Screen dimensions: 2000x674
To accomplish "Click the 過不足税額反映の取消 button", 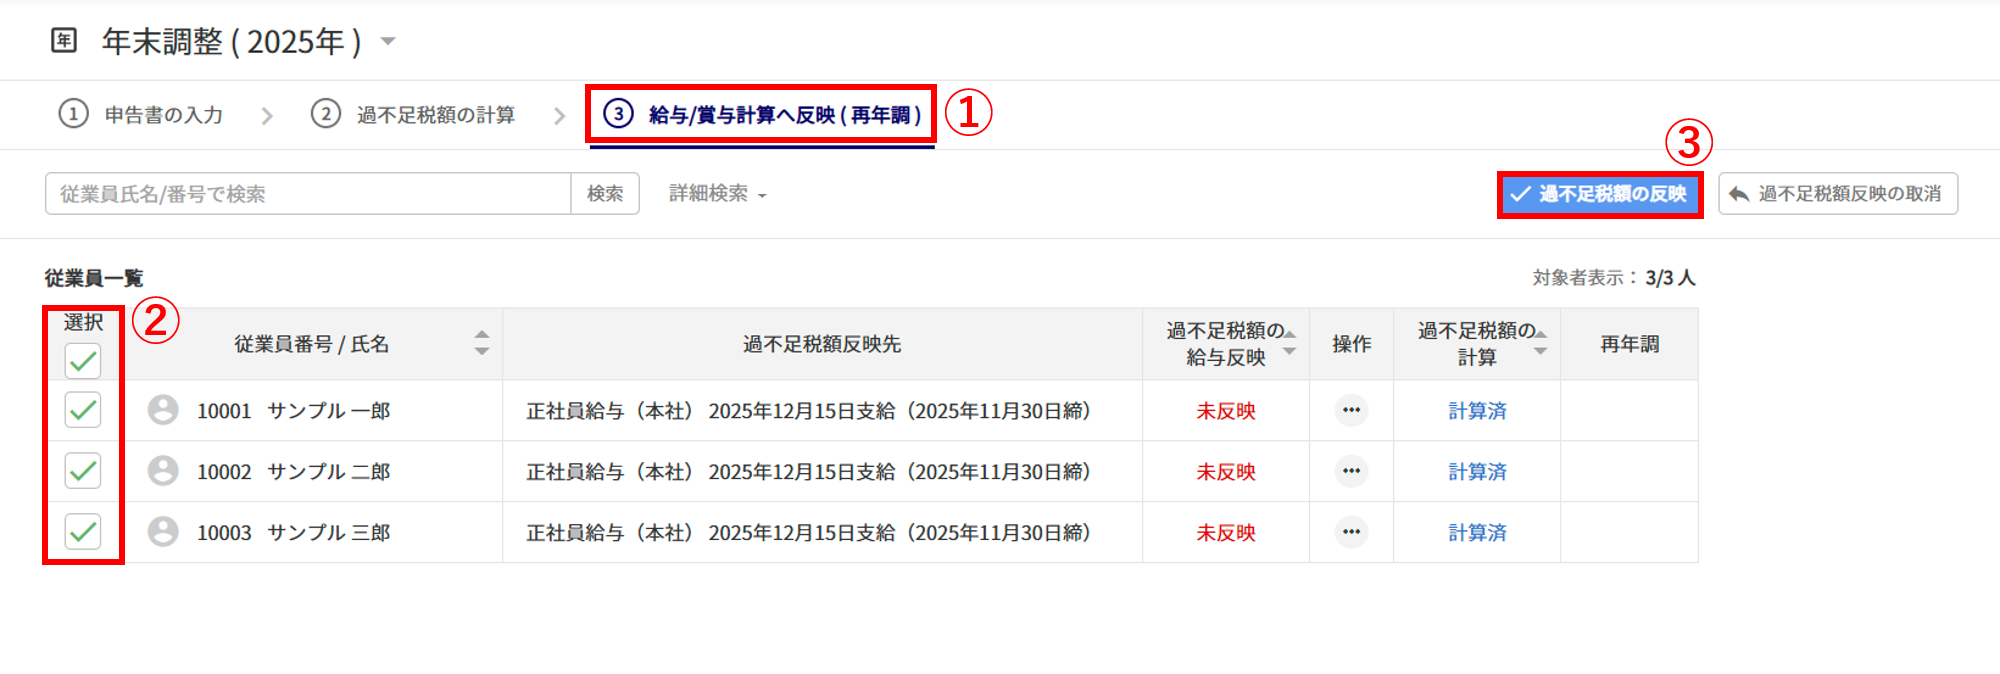I will click(x=1838, y=194).
